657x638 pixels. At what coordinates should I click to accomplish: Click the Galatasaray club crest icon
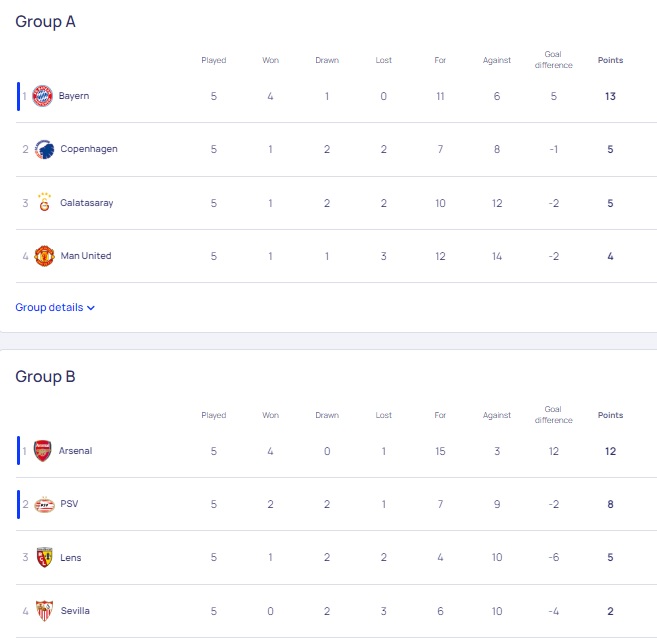pyautogui.click(x=43, y=202)
